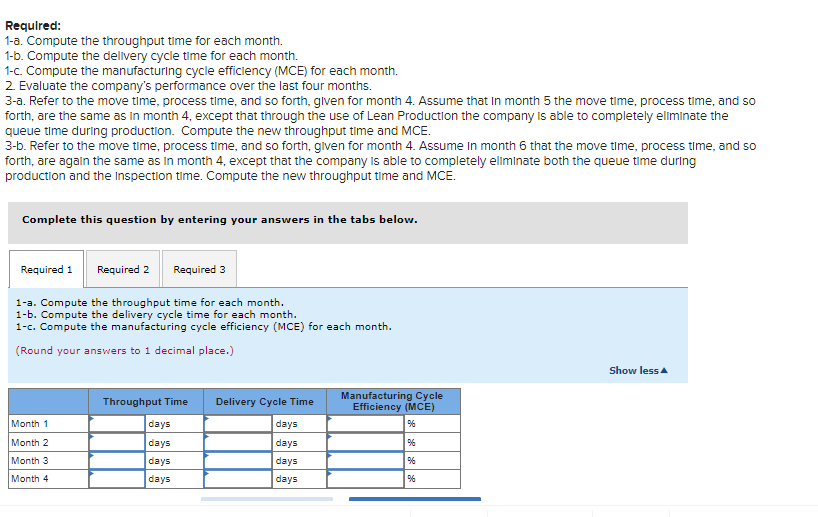
Task: Click the 'Round your answers to 1 decimal place' note
Action: click(x=125, y=351)
